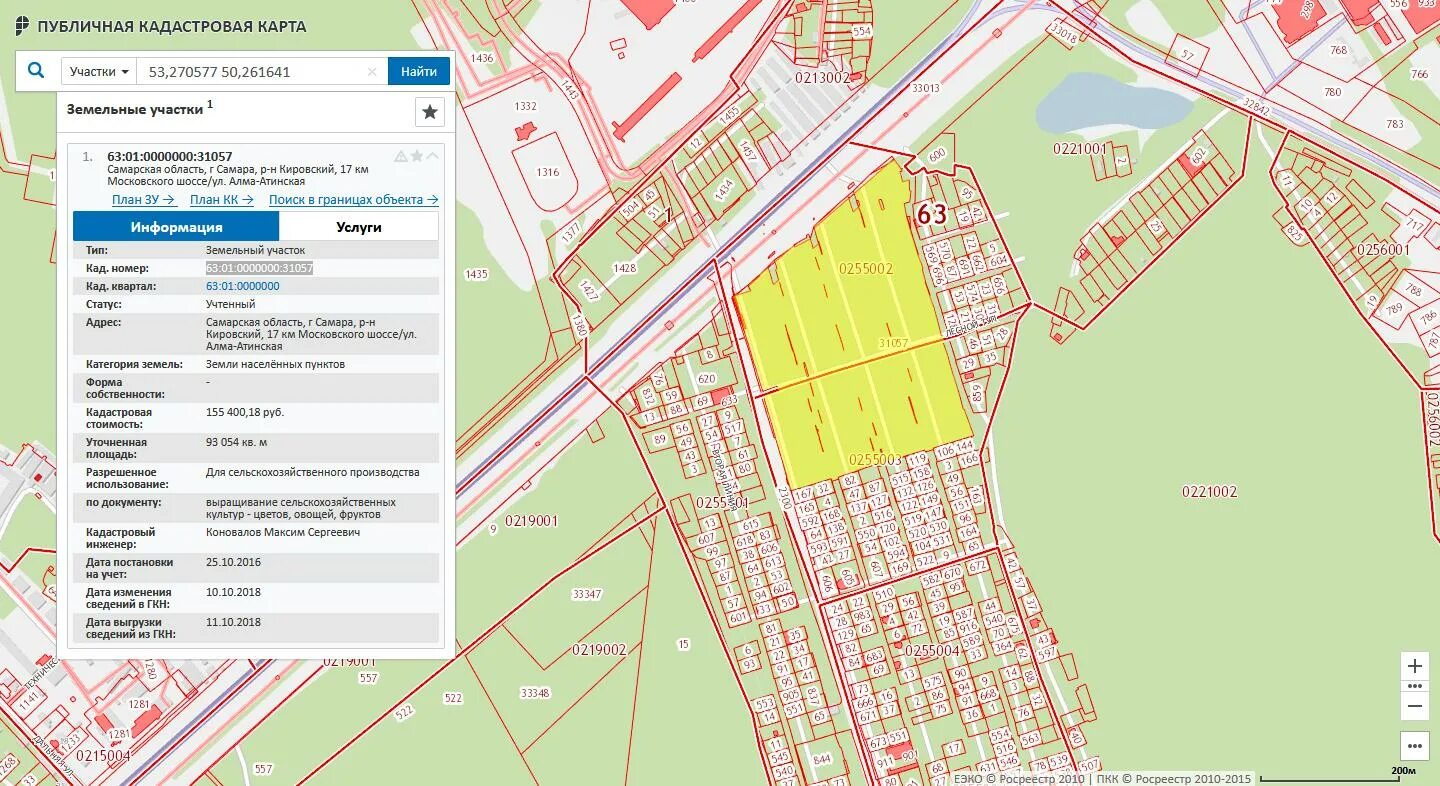The image size is (1440, 786).
Task: Click the warning triangle icon on result
Action: click(401, 156)
